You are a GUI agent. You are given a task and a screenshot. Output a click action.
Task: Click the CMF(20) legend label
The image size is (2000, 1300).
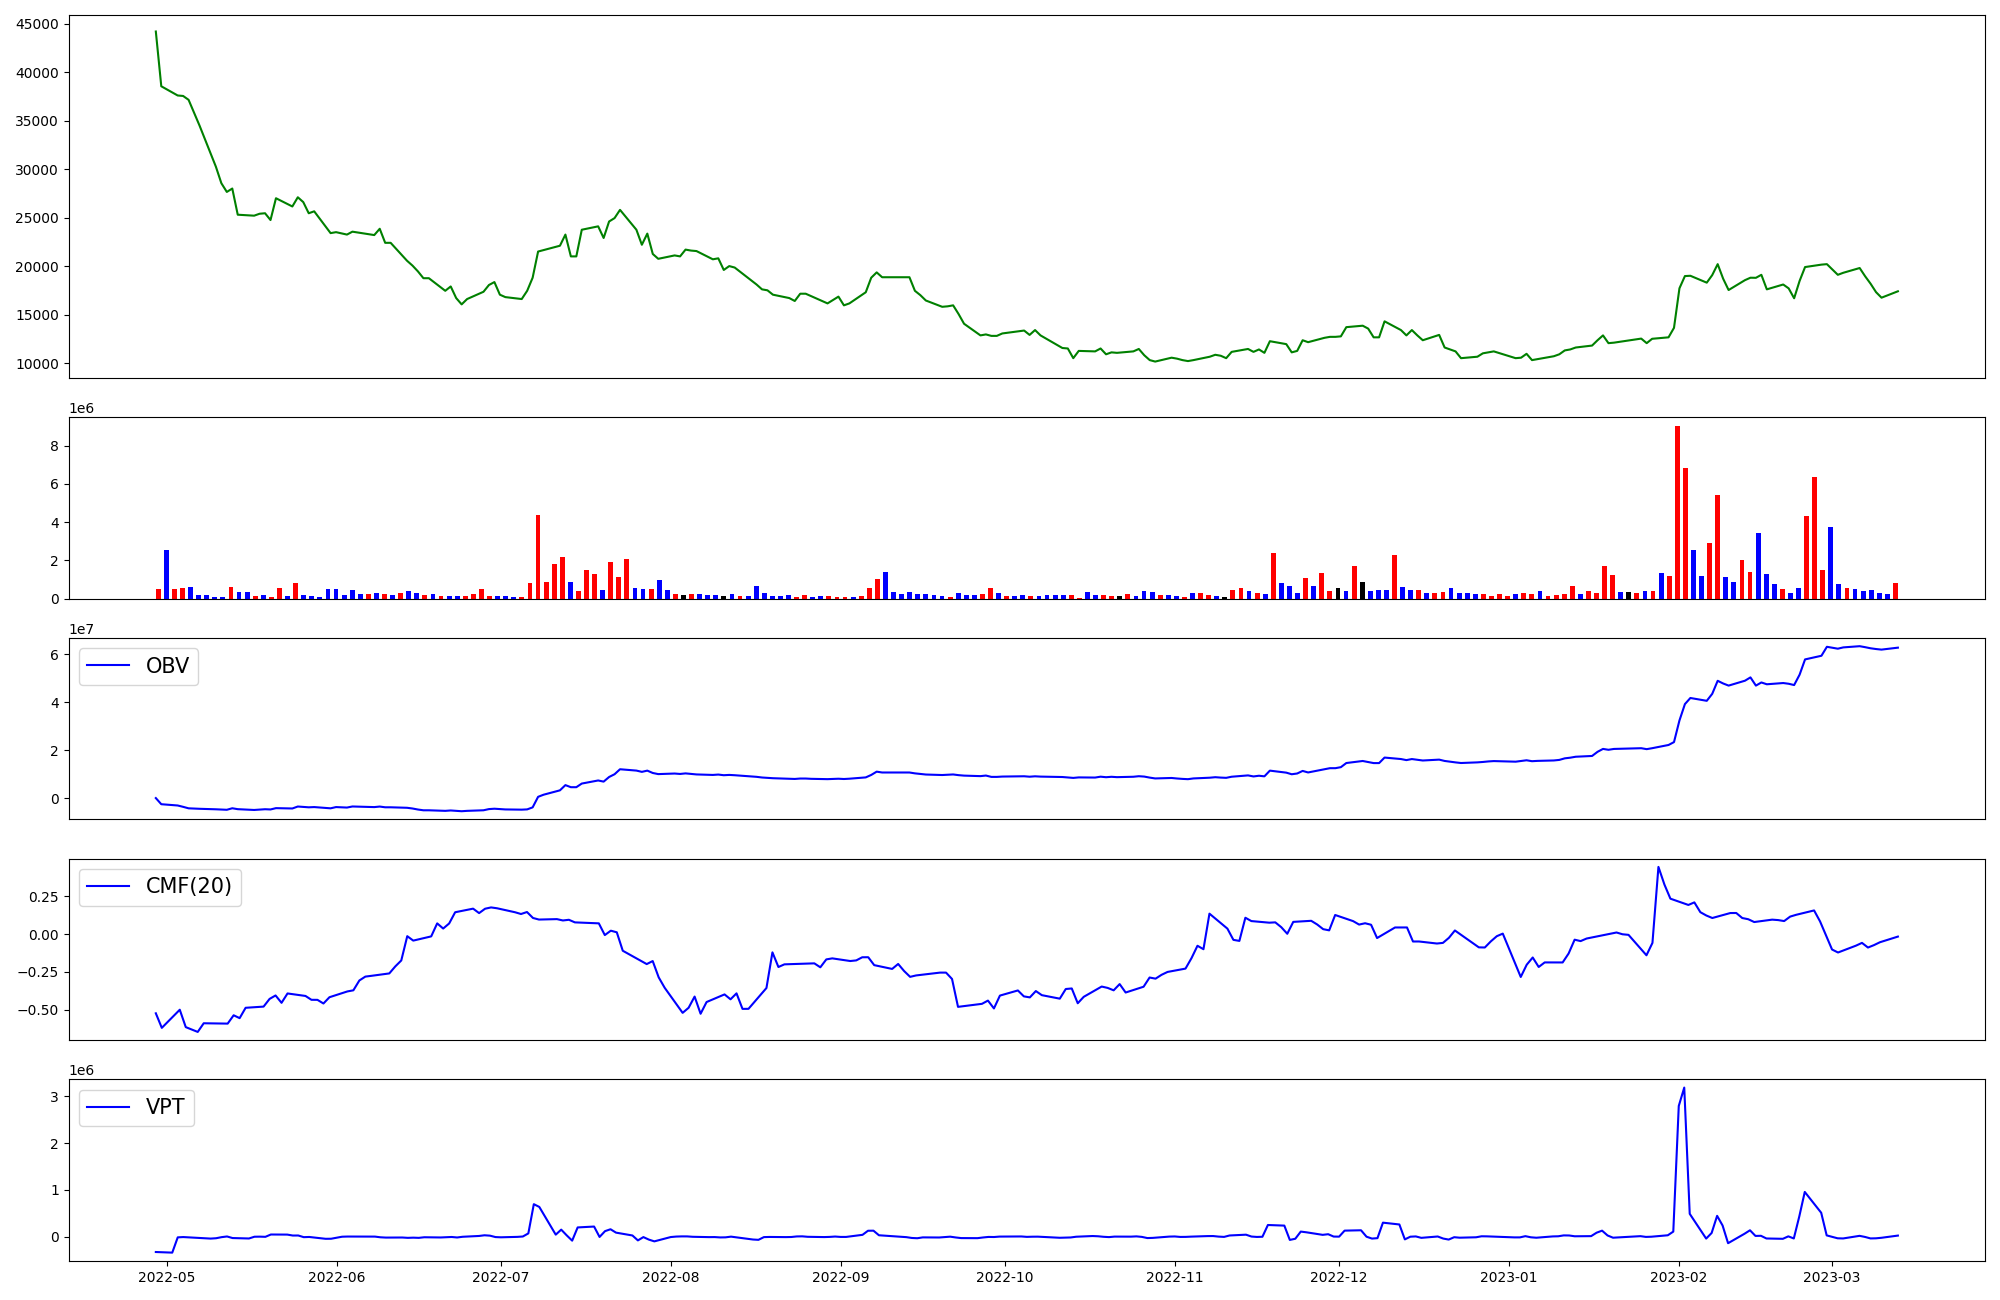tap(188, 887)
